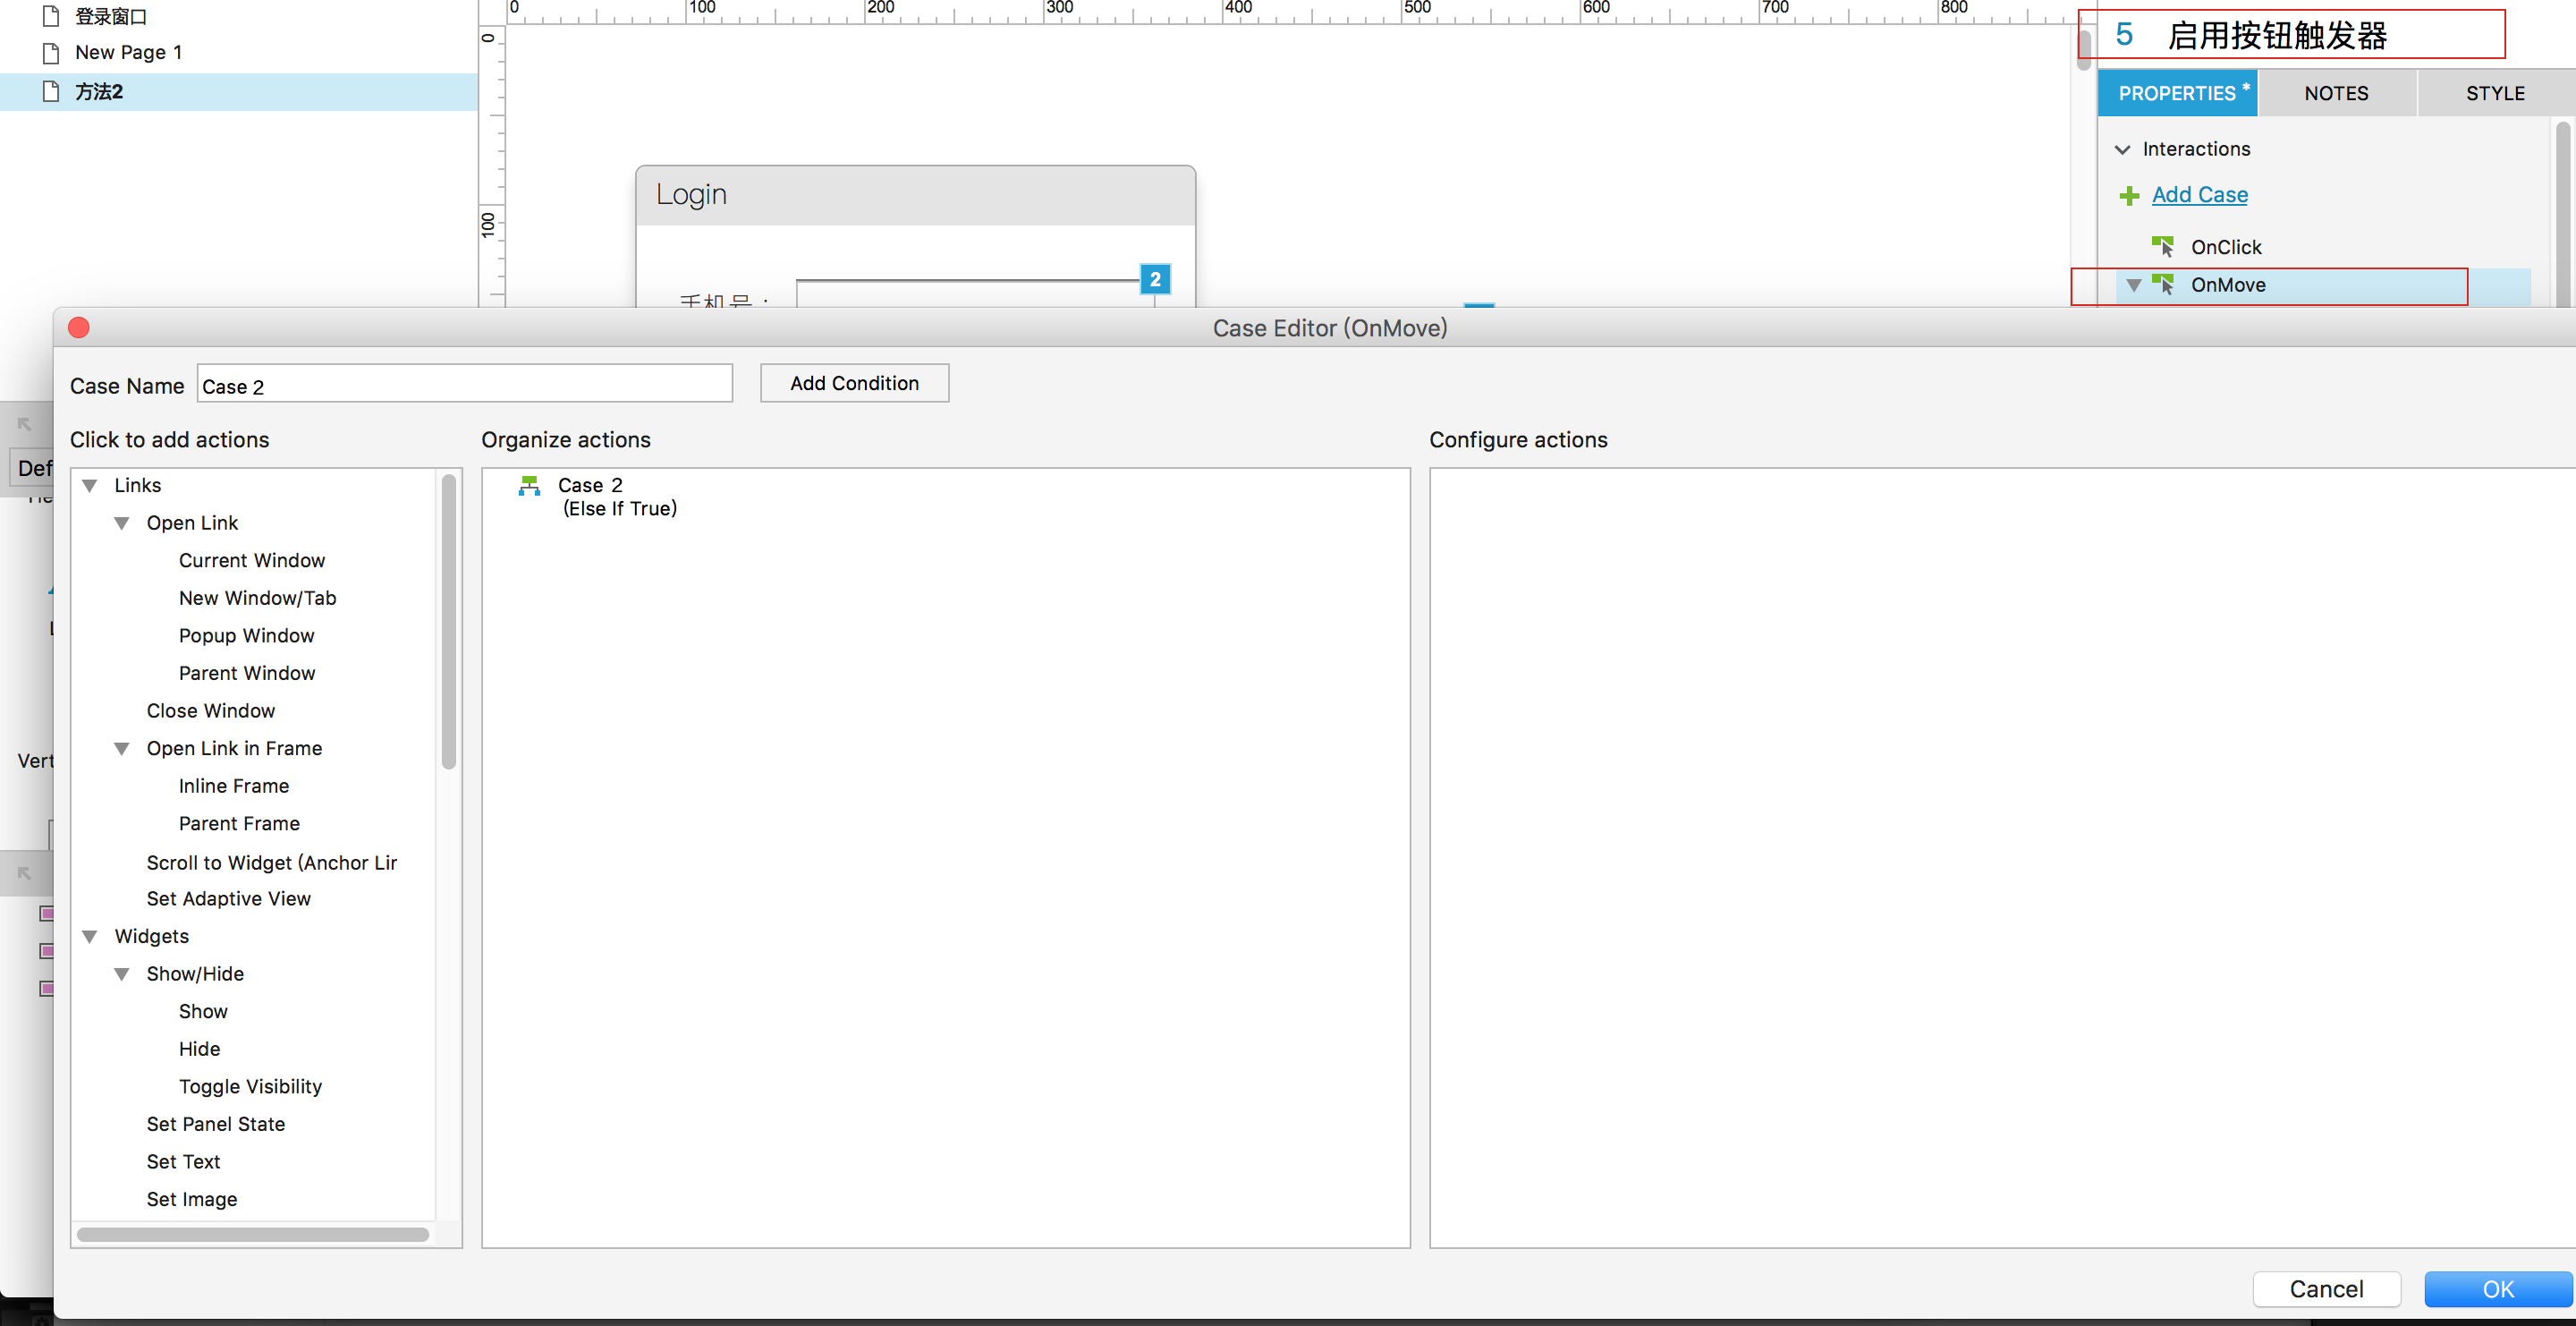
Task: Collapse the Links action group
Action: point(90,486)
